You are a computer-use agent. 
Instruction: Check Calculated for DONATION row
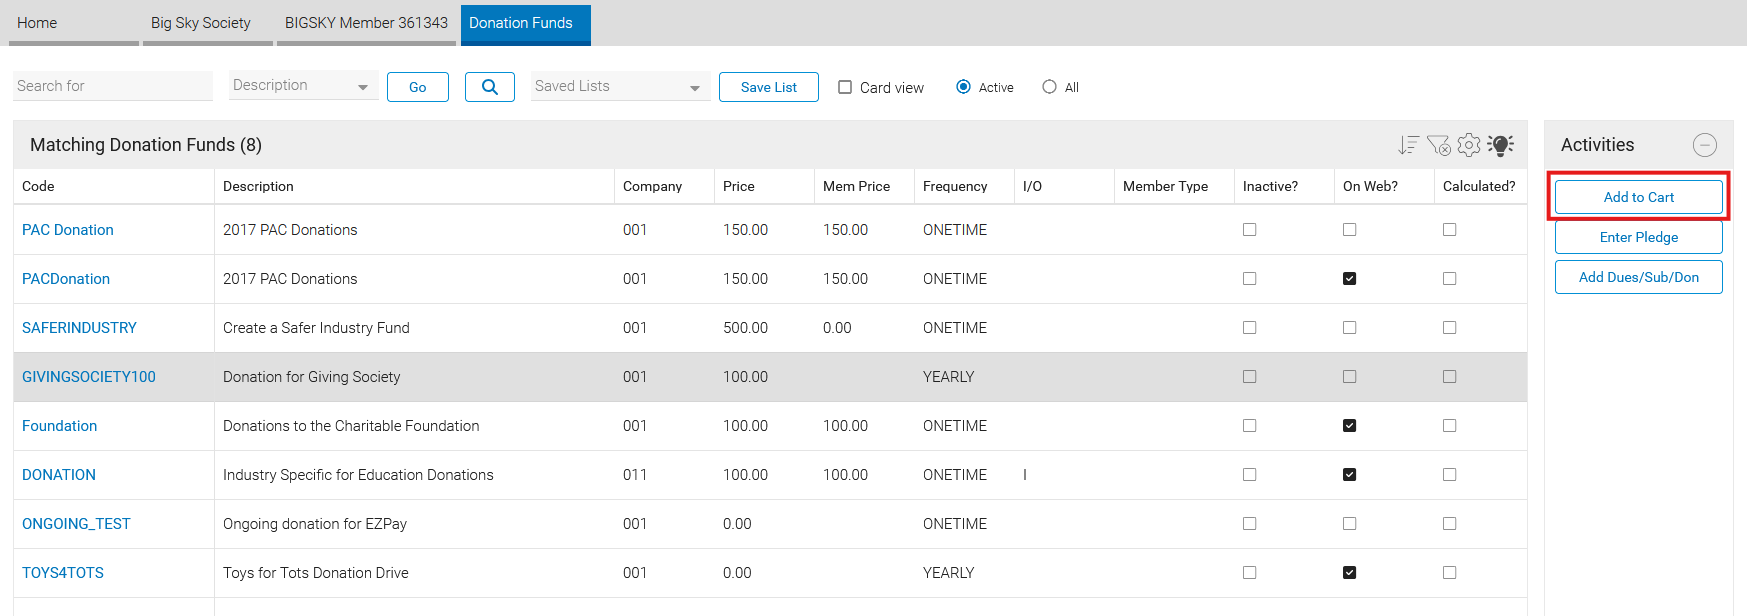pyautogui.click(x=1449, y=475)
